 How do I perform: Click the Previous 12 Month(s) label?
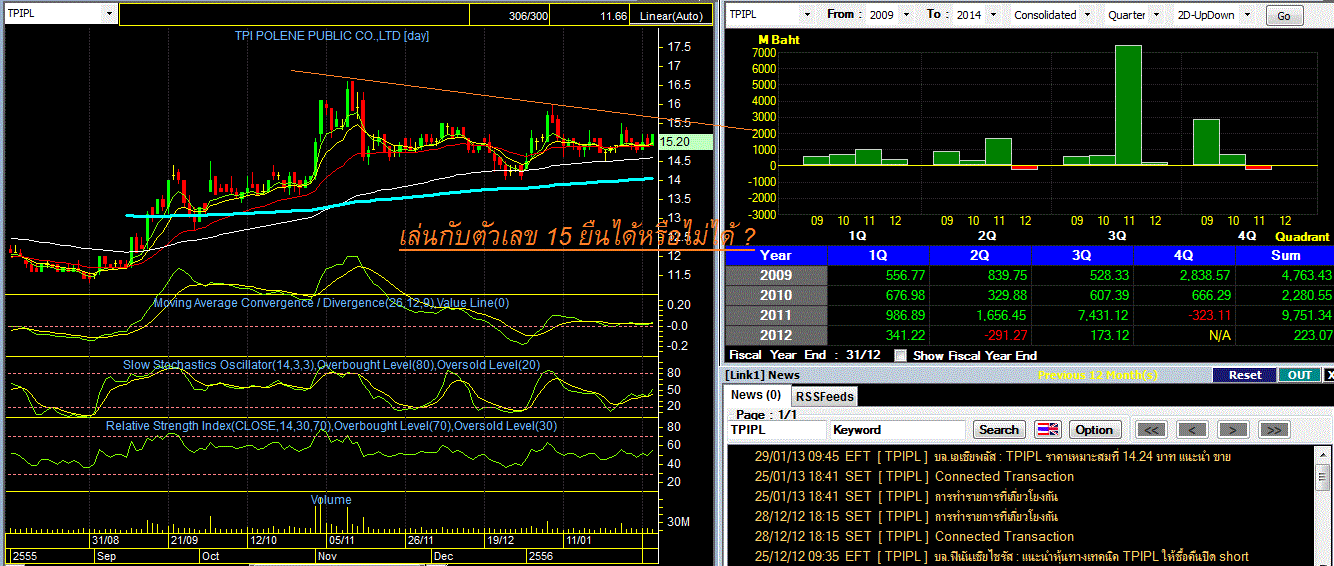click(x=1100, y=375)
